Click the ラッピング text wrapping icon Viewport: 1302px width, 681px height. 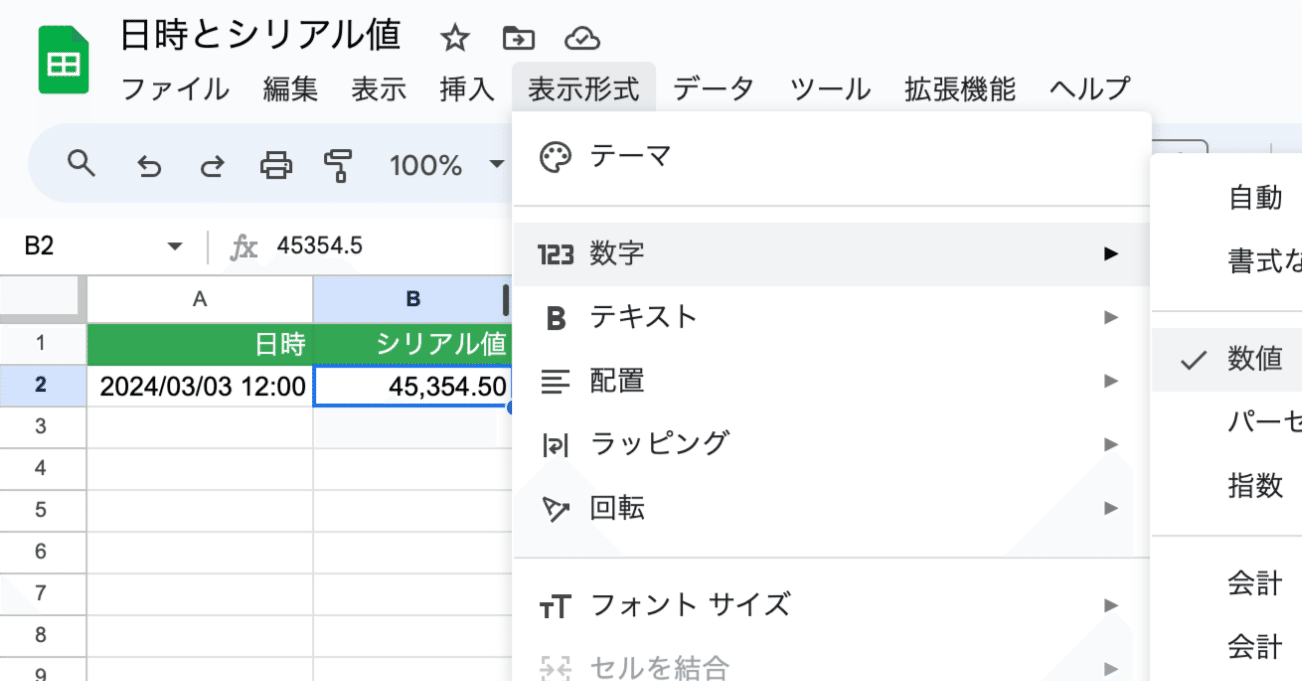(554, 443)
